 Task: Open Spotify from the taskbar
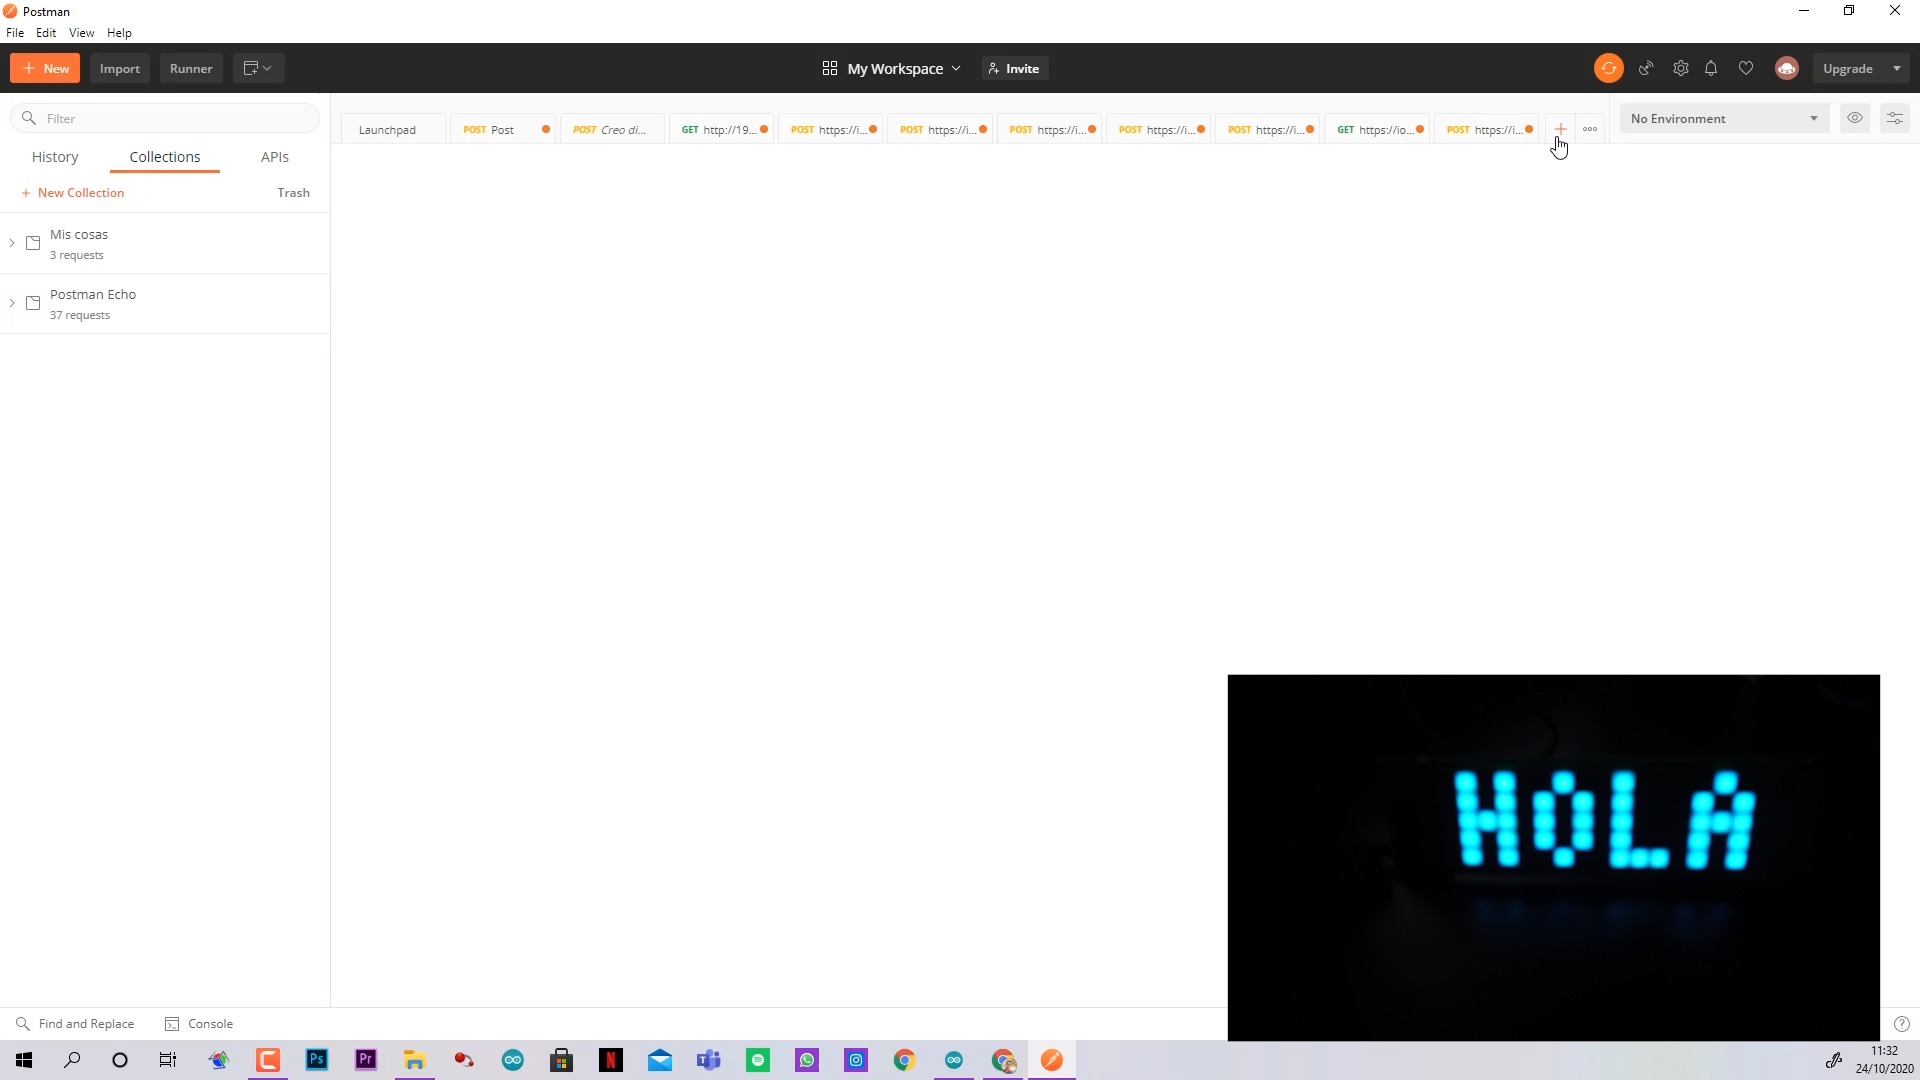point(758,1060)
